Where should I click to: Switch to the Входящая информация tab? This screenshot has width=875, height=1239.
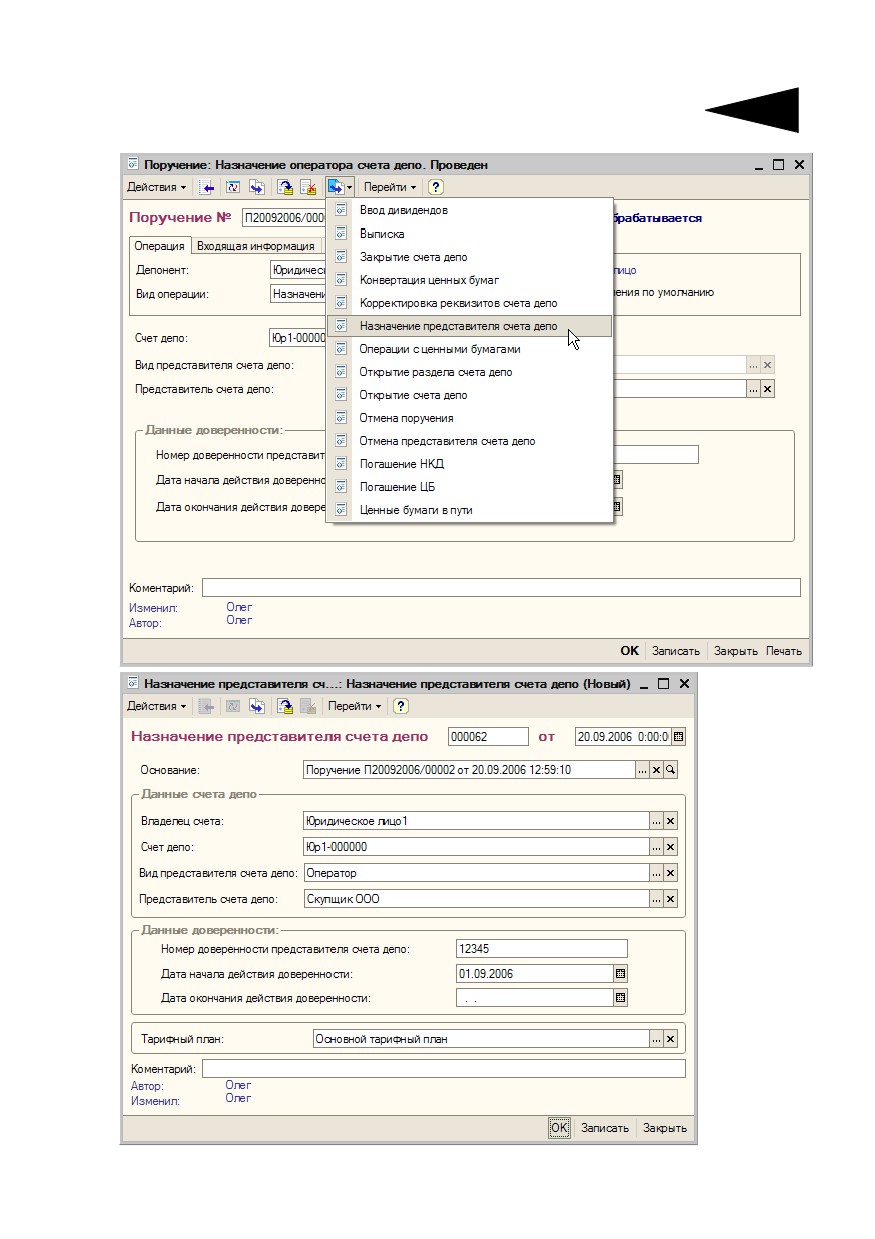pyautogui.click(x=255, y=246)
